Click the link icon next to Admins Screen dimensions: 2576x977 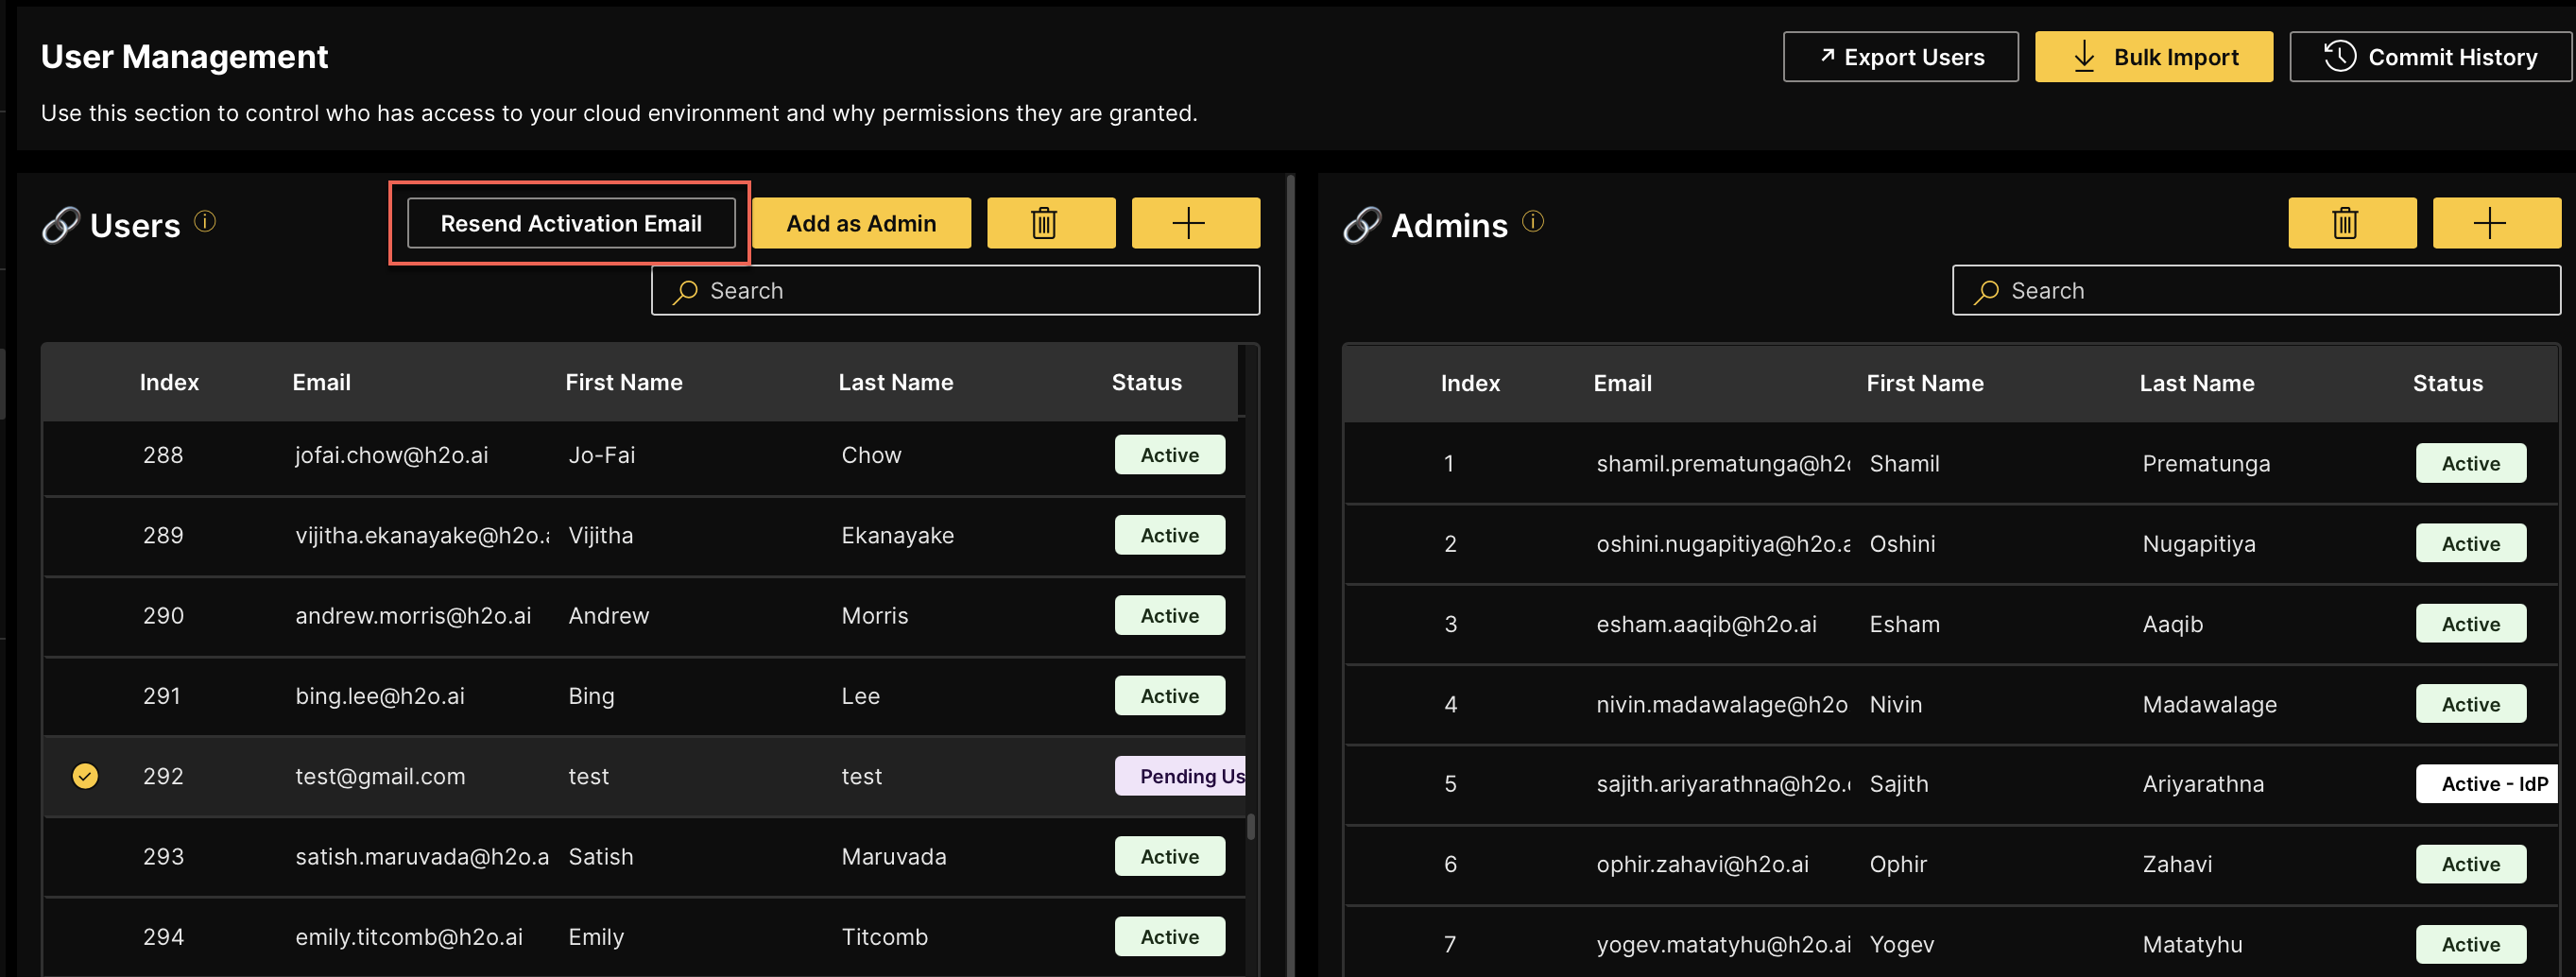(x=1361, y=225)
